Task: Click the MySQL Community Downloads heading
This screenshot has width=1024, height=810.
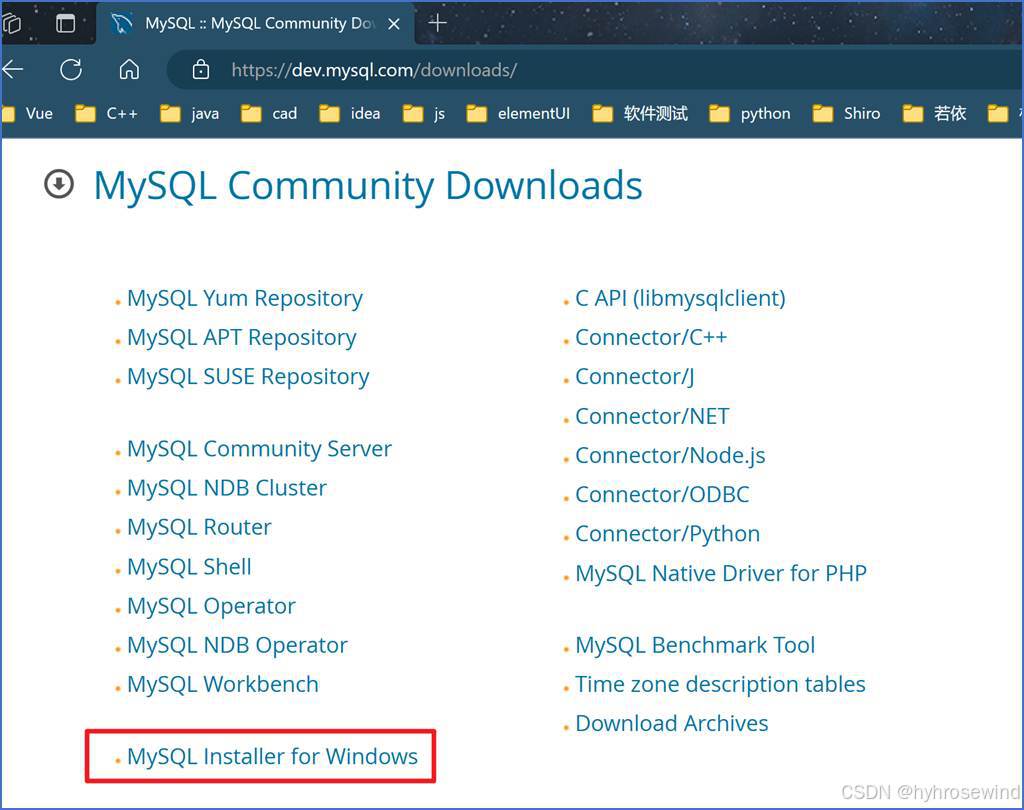Action: tap(368, 186)
